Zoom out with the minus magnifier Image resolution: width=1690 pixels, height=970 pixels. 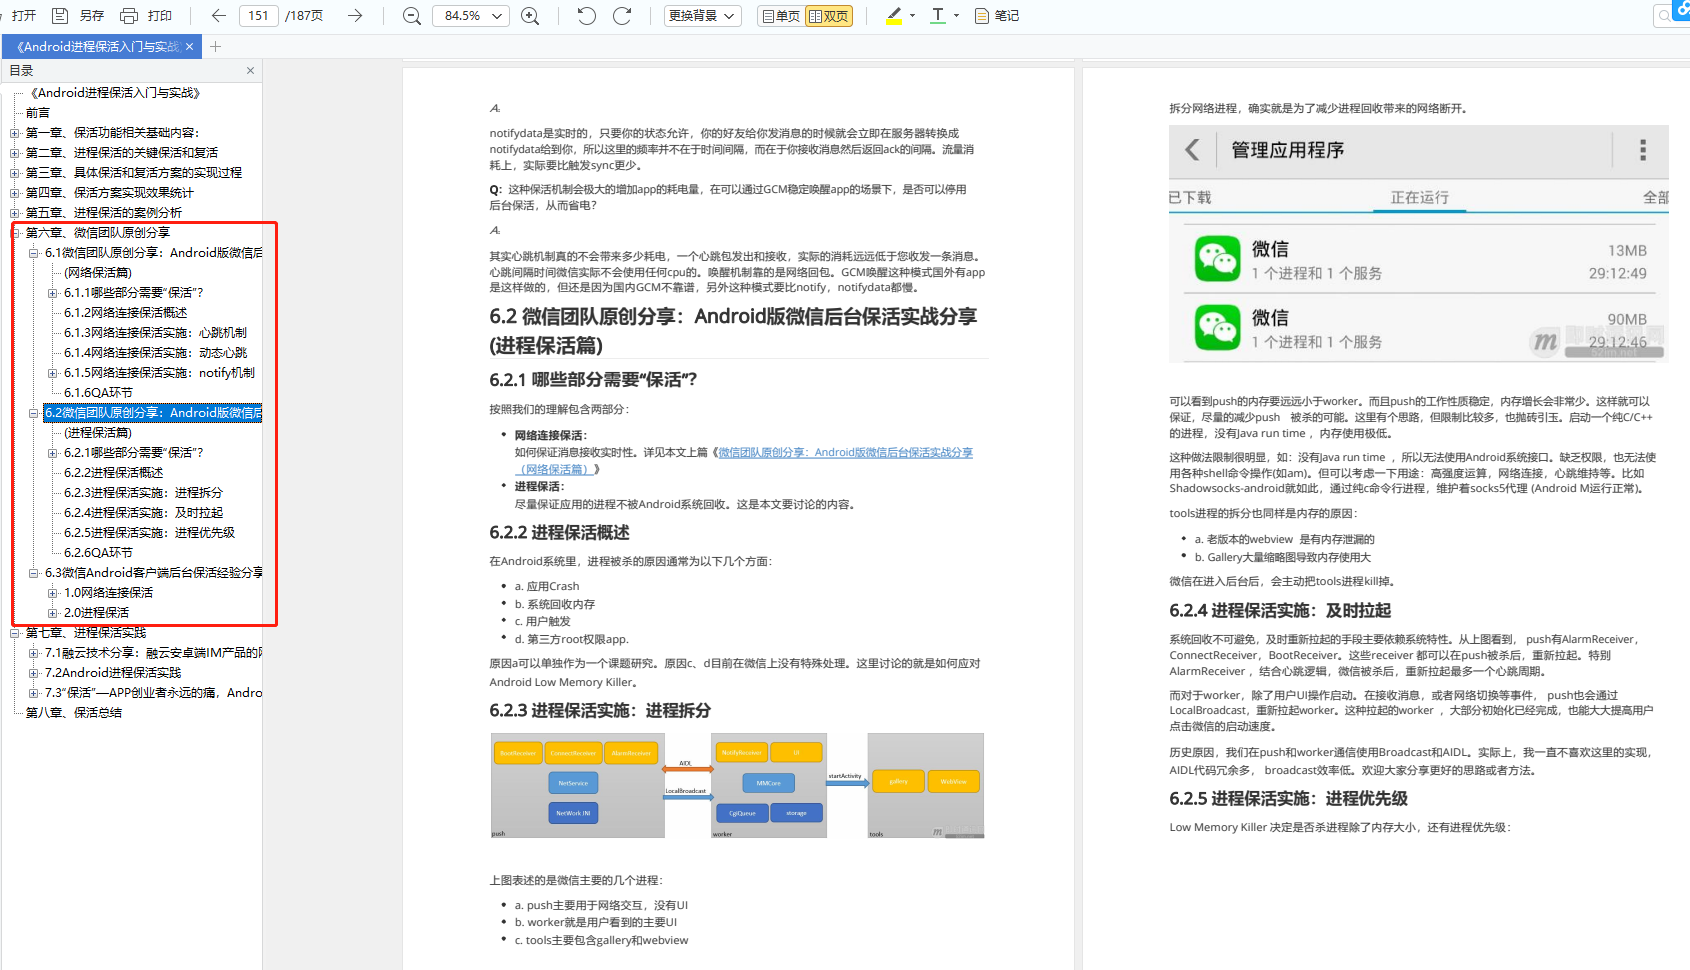(x=411, y=16)
